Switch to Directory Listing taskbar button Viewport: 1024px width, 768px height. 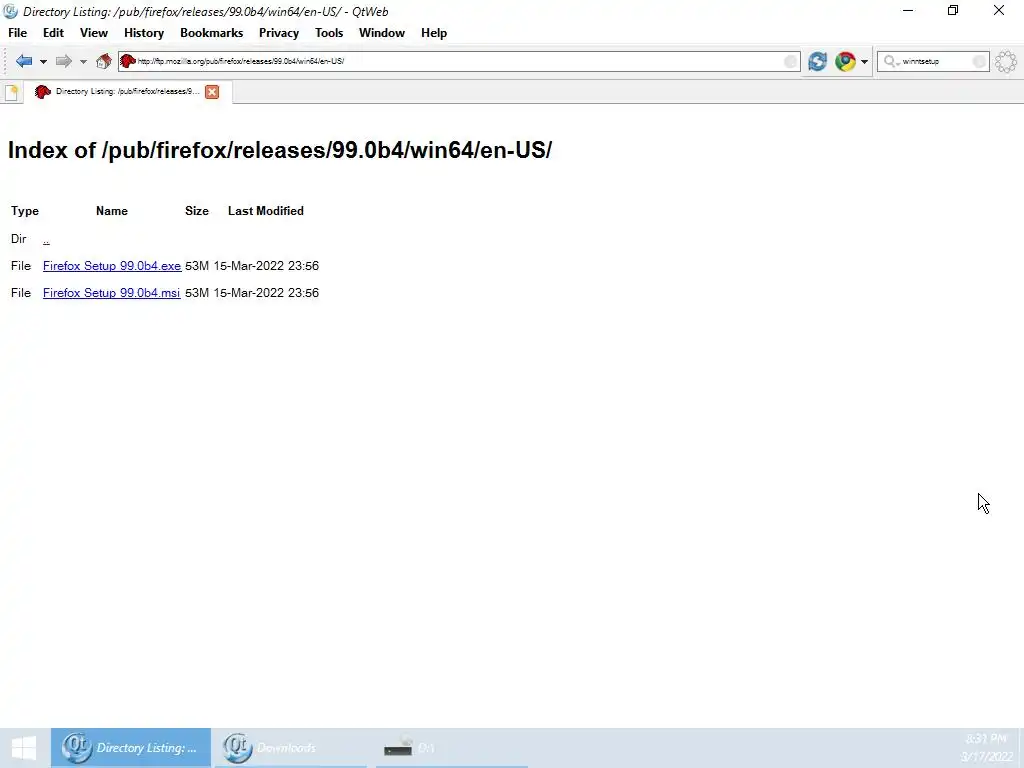(x=131, y=748)
